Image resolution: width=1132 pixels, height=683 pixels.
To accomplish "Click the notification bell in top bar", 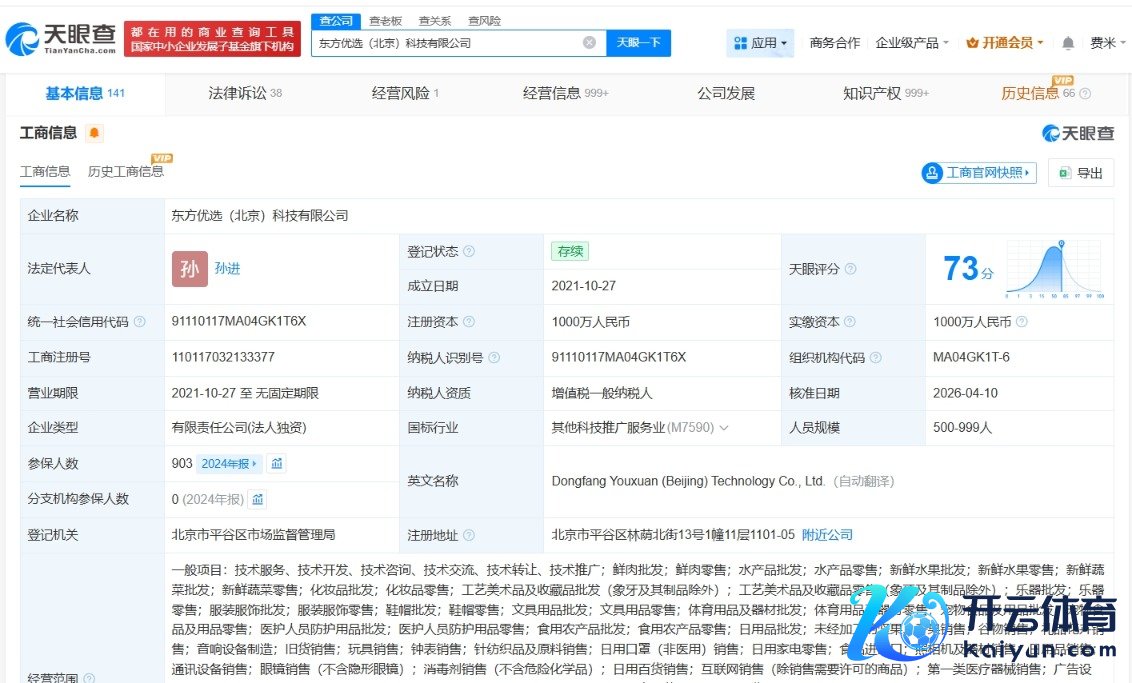I will click(1068, 43).
